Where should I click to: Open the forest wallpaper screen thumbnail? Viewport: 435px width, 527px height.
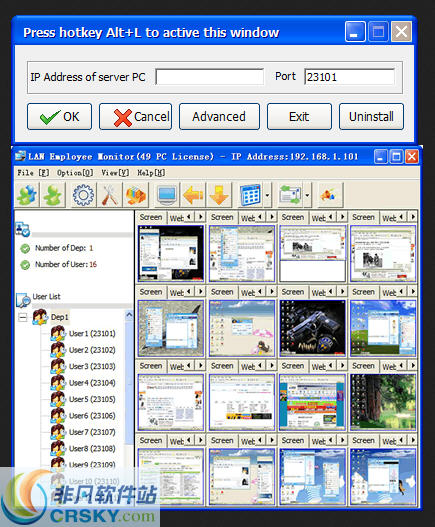(x=383, y=402)
